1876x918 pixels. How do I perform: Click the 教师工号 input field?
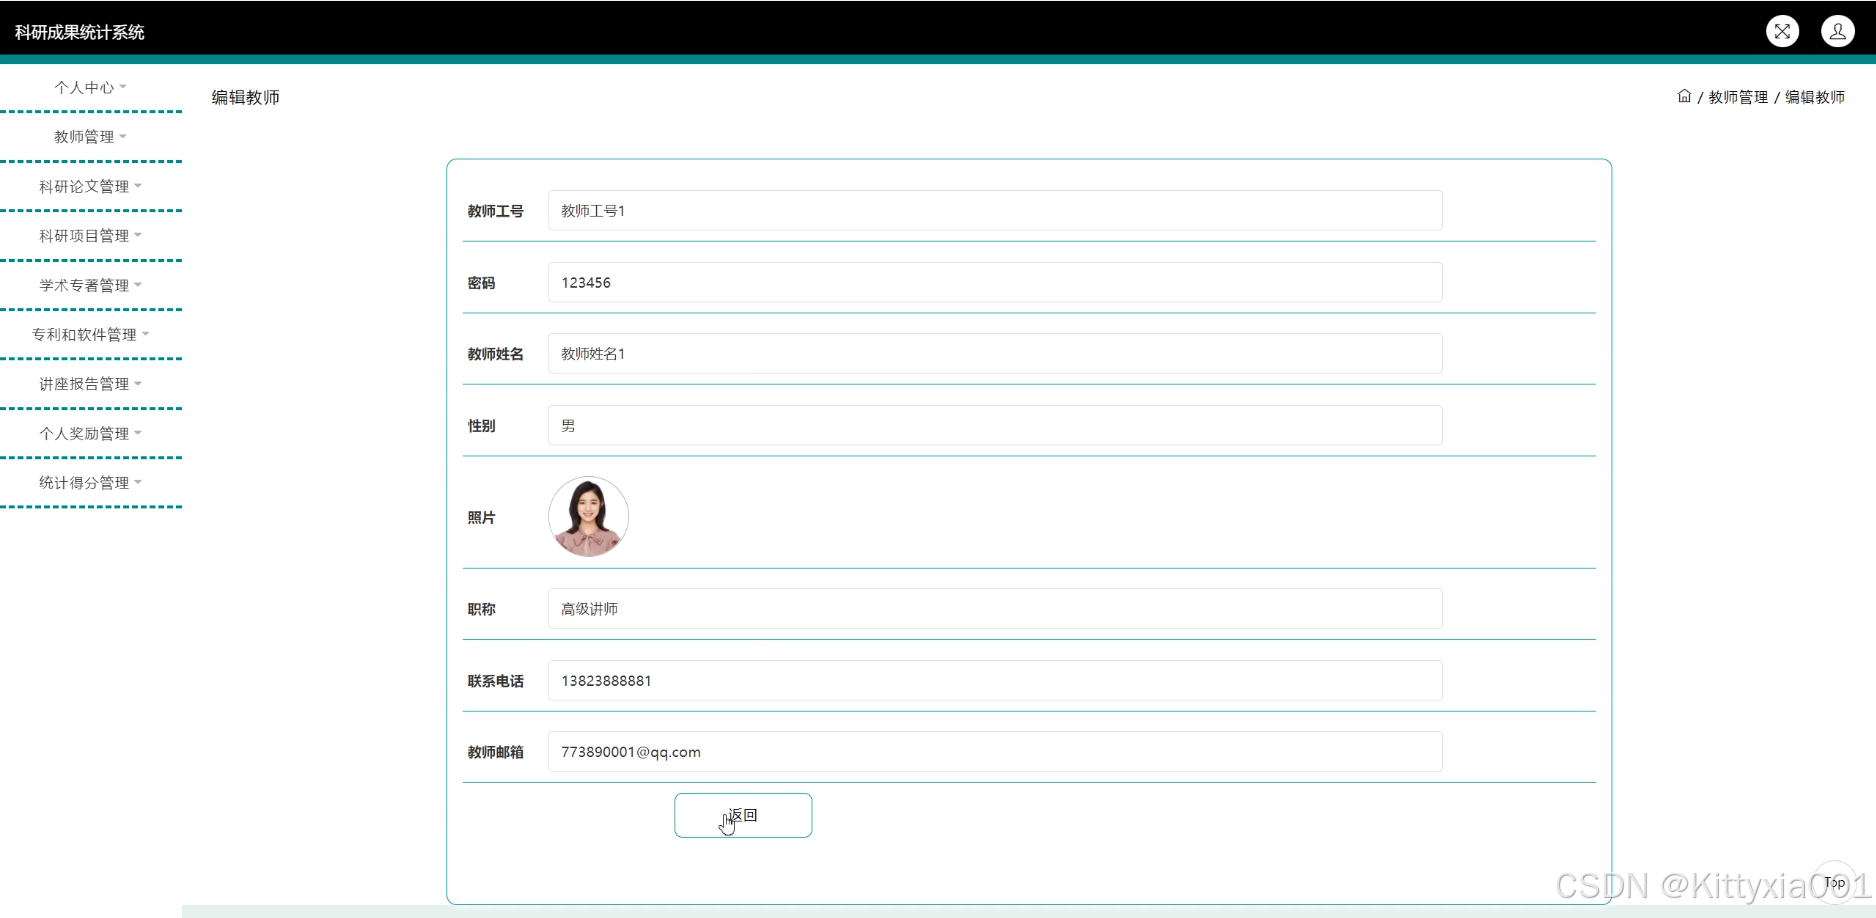click(x=994, y=211)
